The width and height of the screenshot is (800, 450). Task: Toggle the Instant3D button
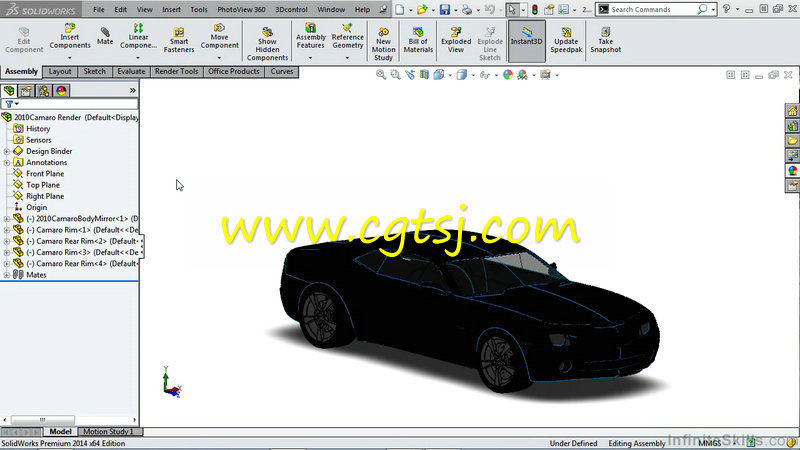point(527,40)
